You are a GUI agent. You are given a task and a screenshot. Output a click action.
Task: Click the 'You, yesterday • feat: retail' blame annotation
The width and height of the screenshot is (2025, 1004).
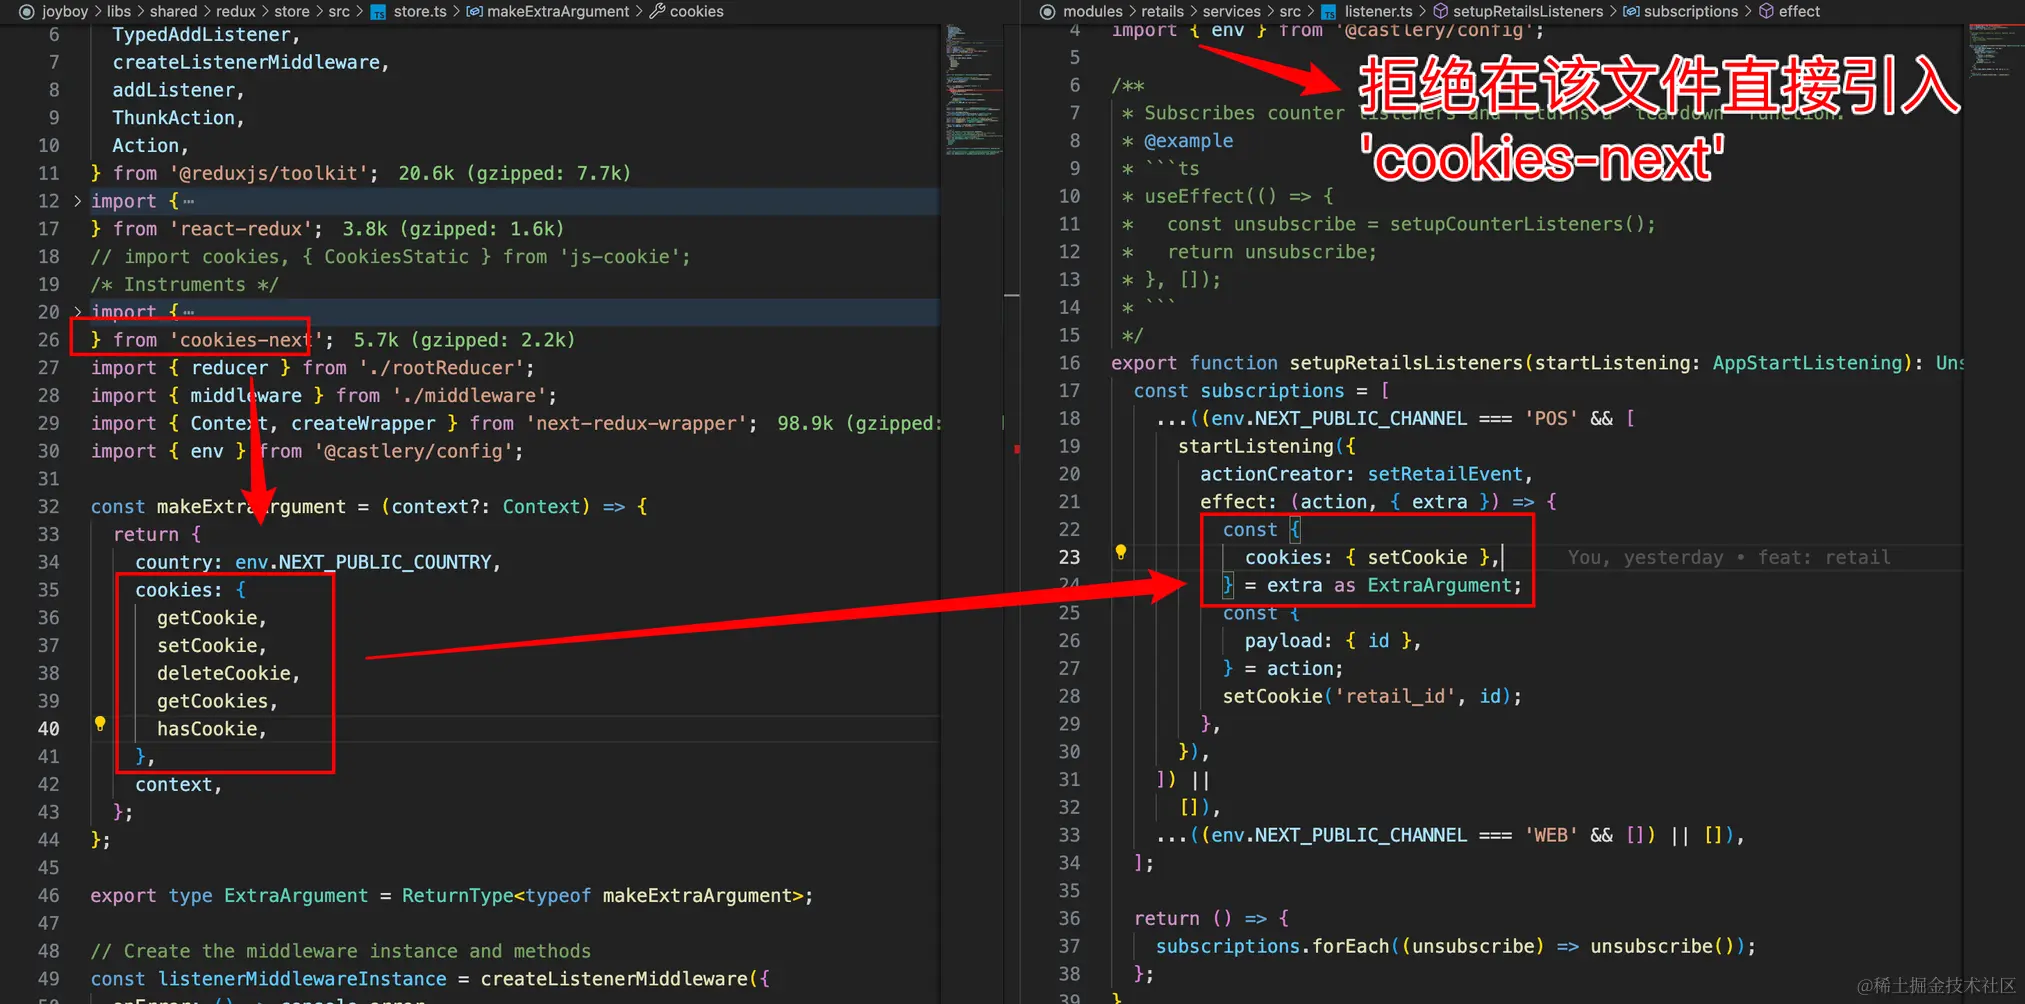(1729, 558)
